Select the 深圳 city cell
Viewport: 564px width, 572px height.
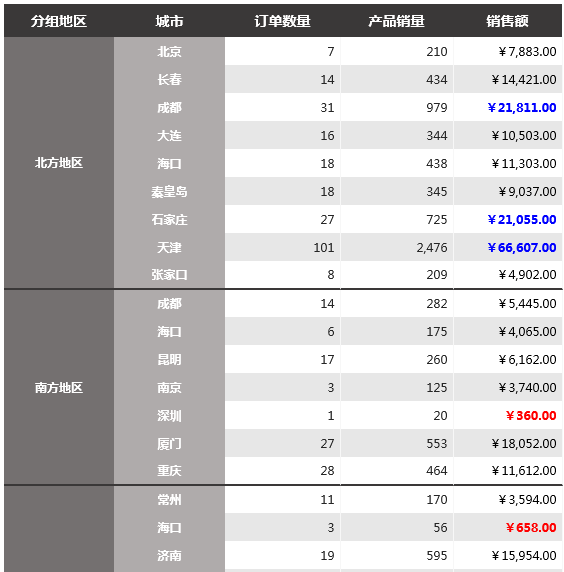point(169,415)
